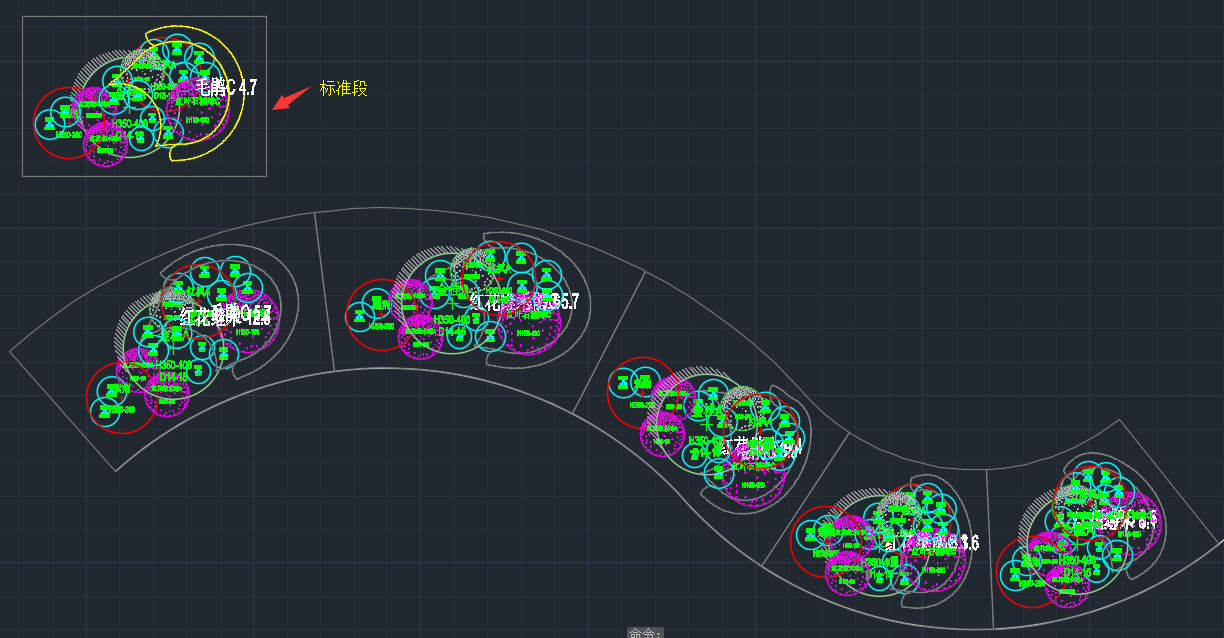Select the white 毛鹃C 4.7 plant label
The width and height of the screenshot is (1224, 638).
click(x=226, y=88)
